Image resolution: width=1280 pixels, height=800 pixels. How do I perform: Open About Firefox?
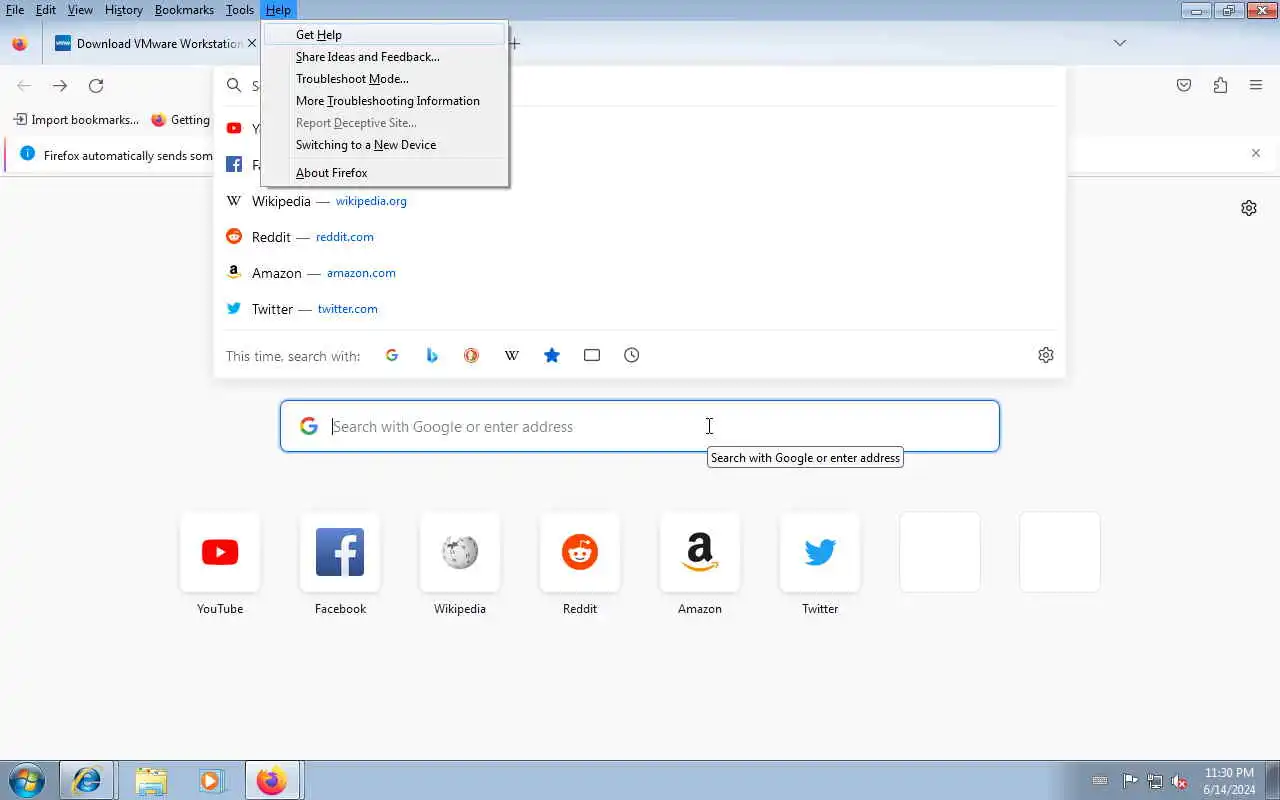[x=384, y=173]
